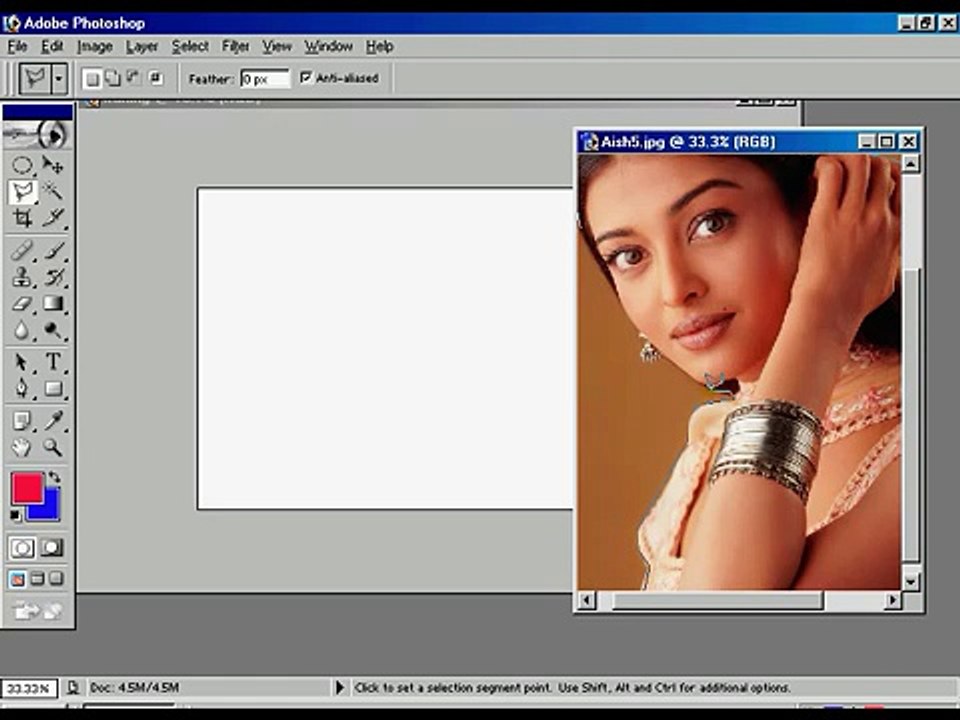The image size is (960, 720).
Task: Choose Standard Screen mode
Action: point(17,579)
